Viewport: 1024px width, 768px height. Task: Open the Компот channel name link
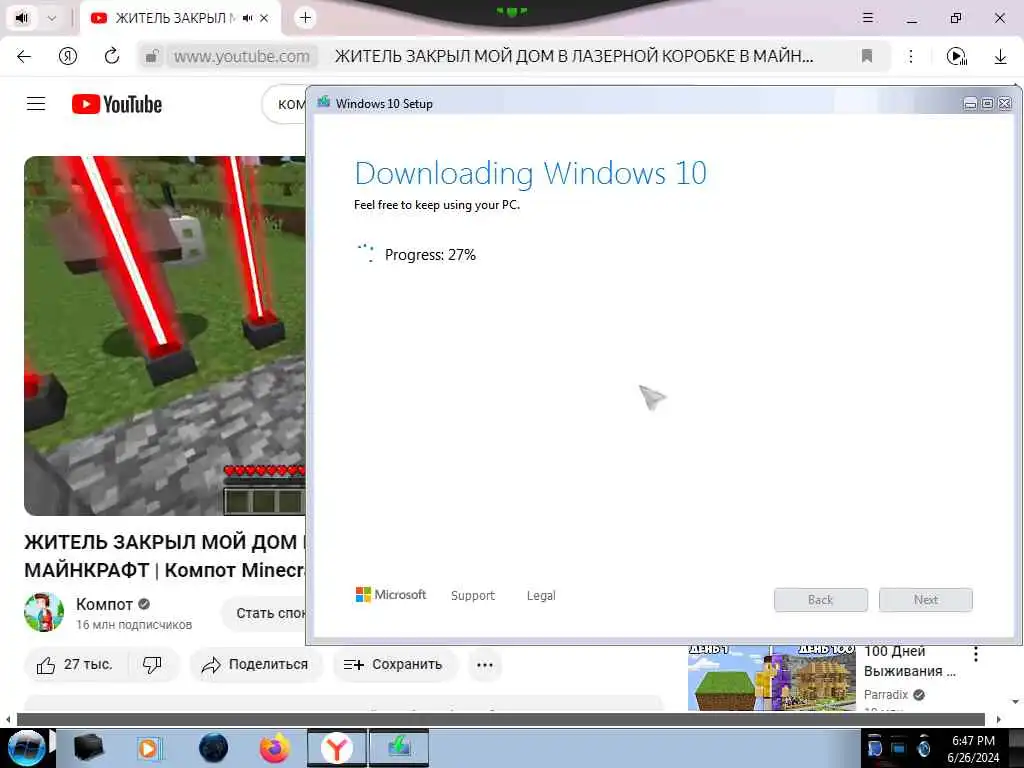point(104,604)
